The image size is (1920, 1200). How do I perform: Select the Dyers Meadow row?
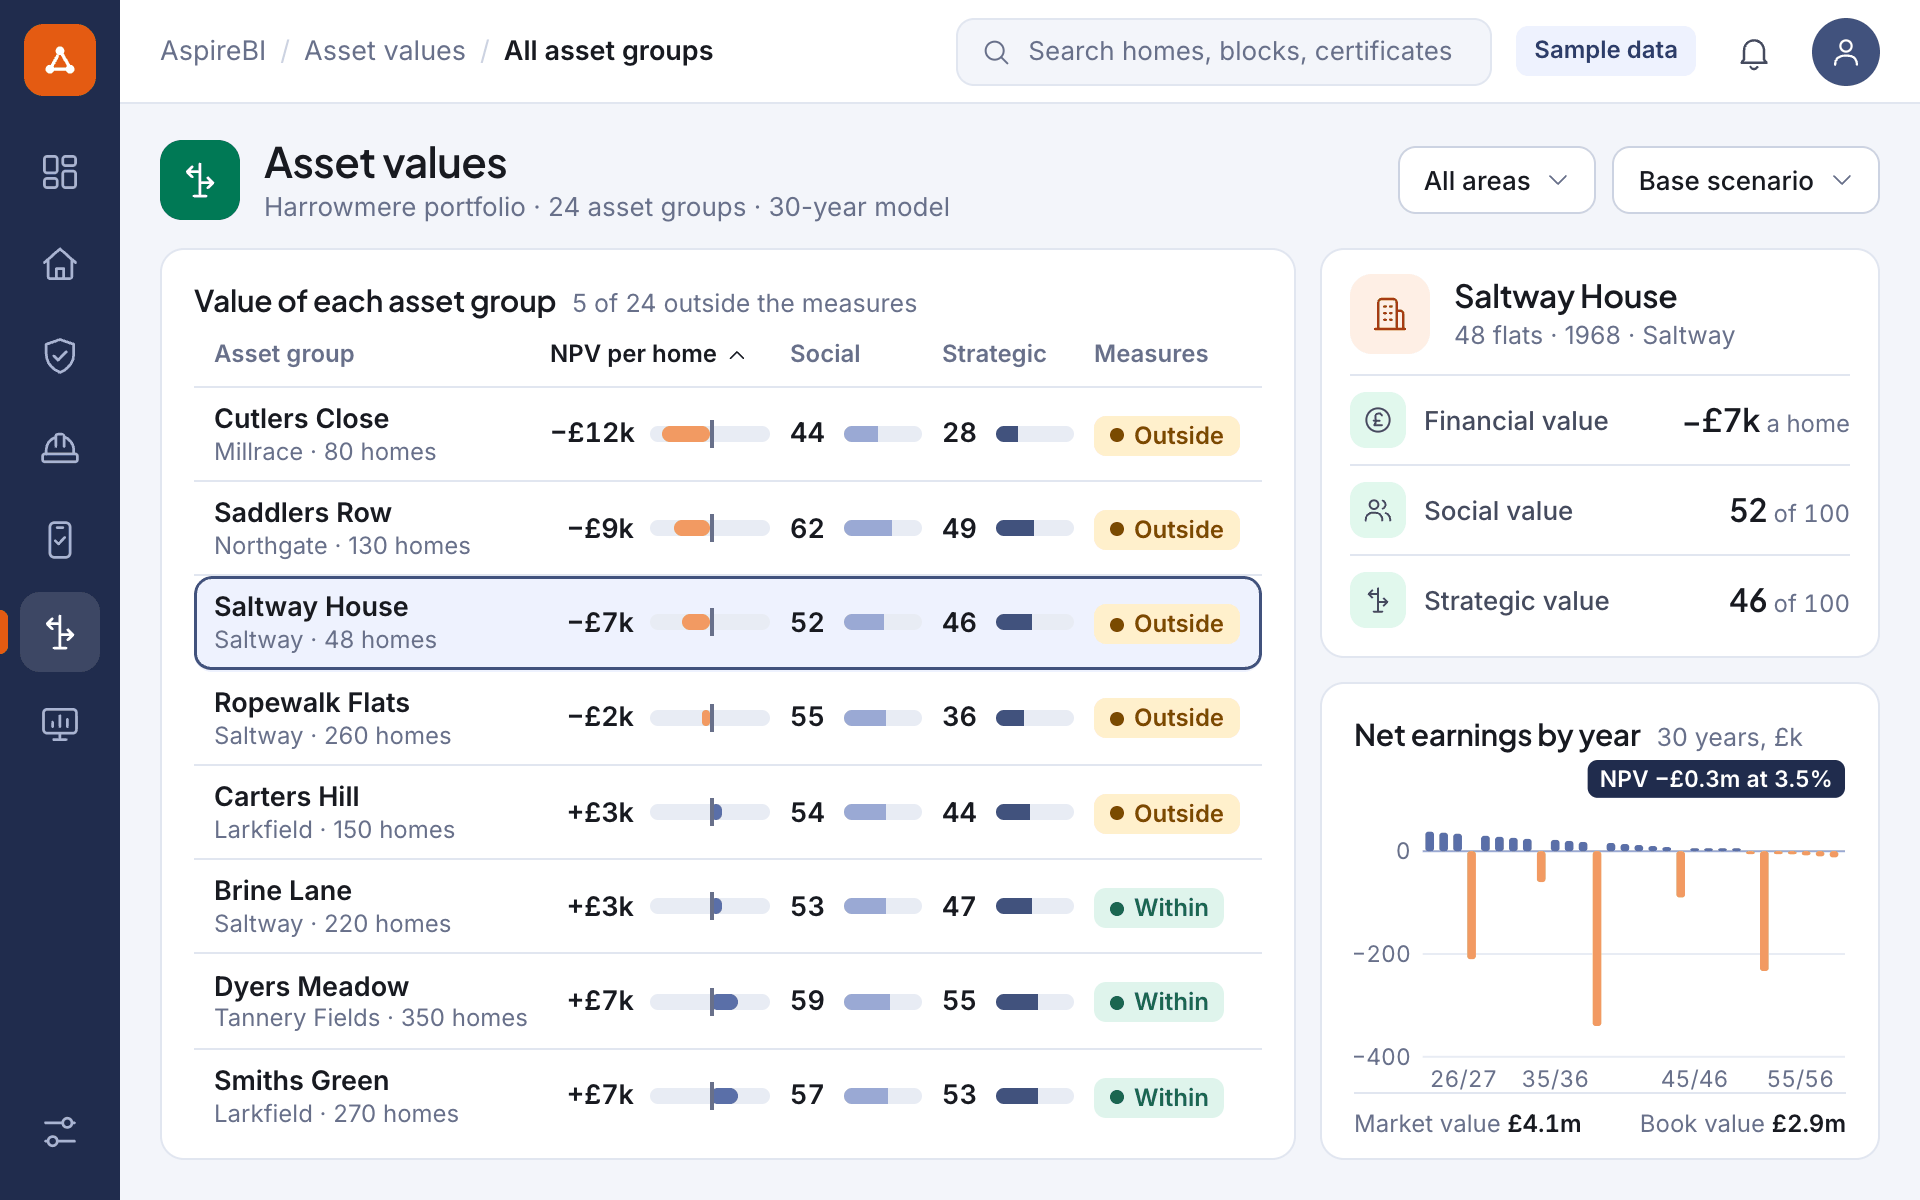click(x=728, y=1001)
